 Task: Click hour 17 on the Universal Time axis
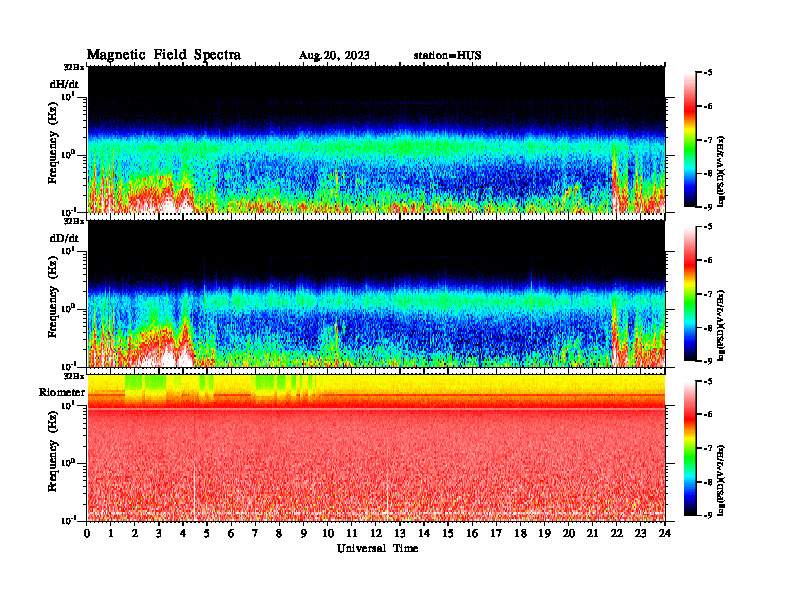[496, 534]
